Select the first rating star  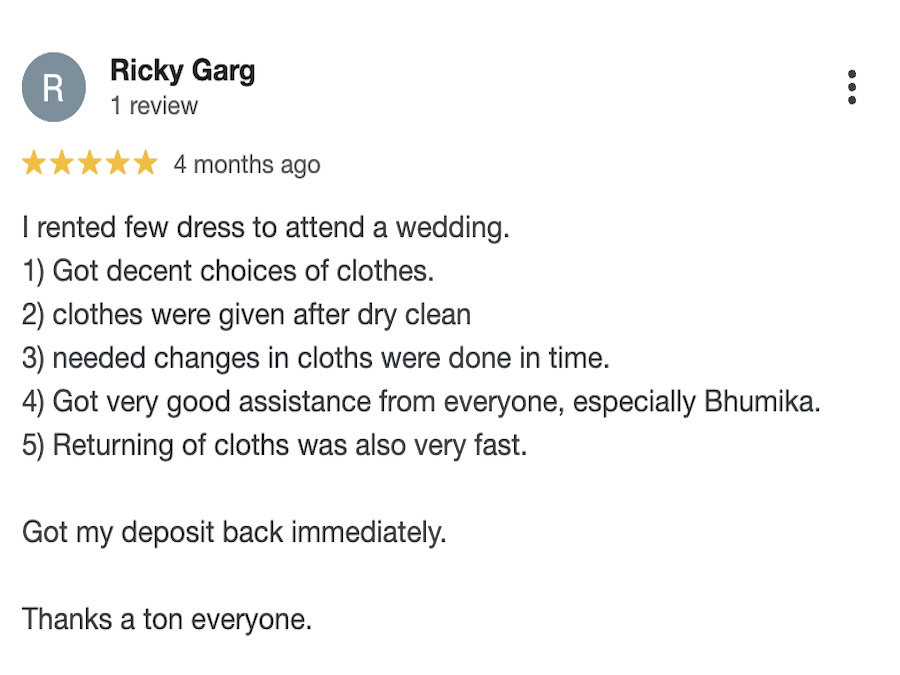coord(34,162)
